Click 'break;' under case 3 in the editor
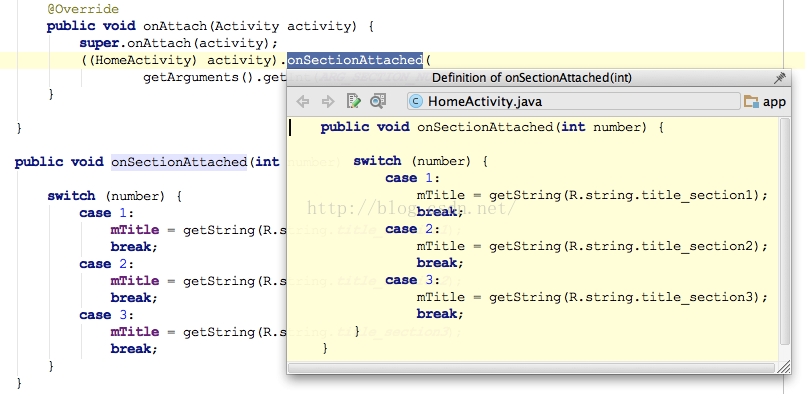The image size is (805, 394). pyautogui.click(x=135, y=349)
